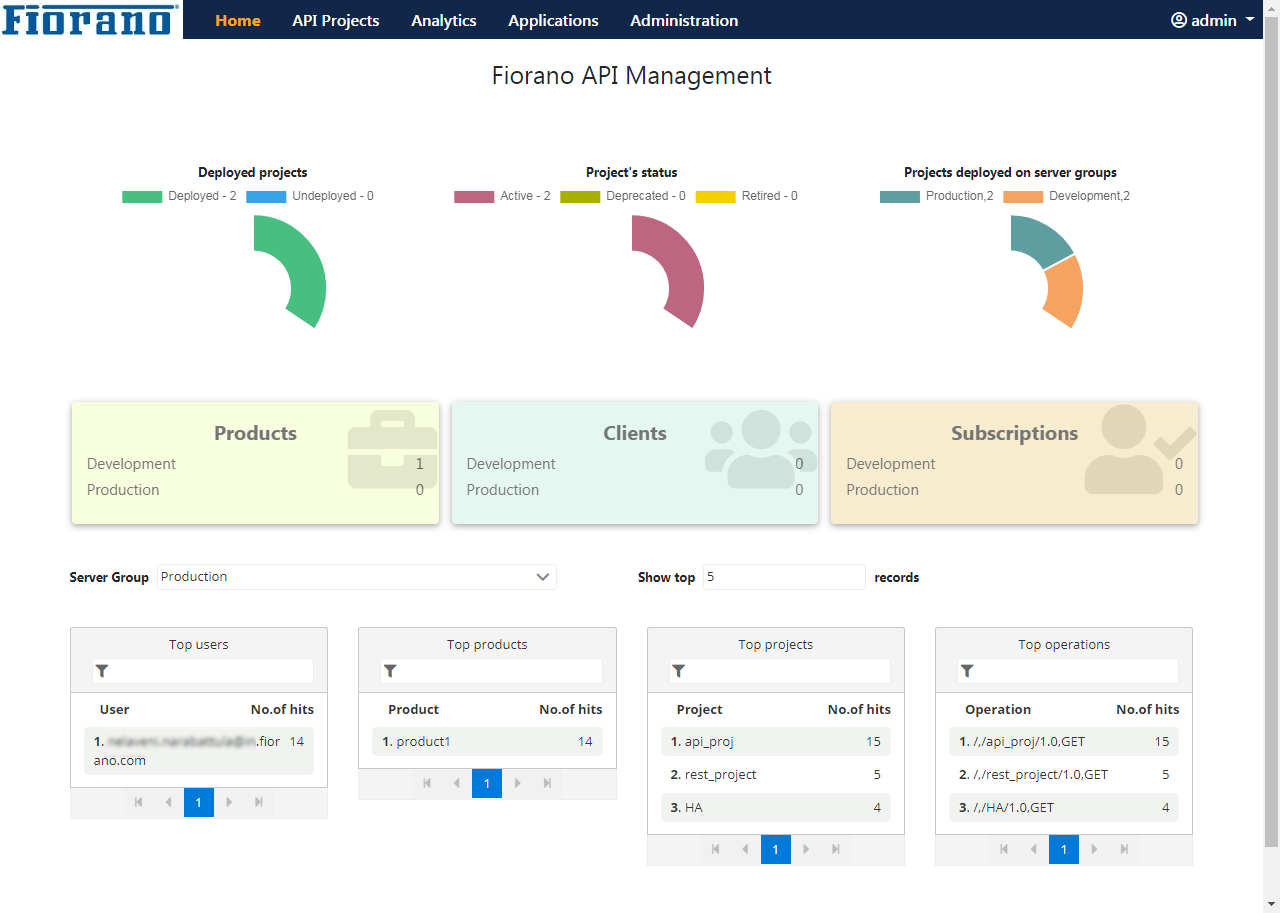Open the Analytics menu
The image size is (1280, 913).
(444, 20)
